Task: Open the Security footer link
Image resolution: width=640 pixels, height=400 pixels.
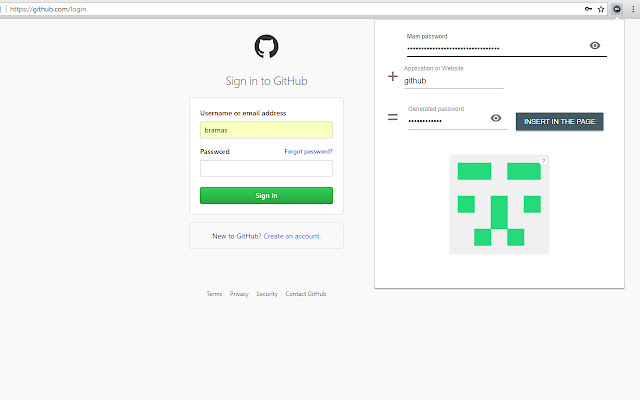Action: (x=267, y=294)
